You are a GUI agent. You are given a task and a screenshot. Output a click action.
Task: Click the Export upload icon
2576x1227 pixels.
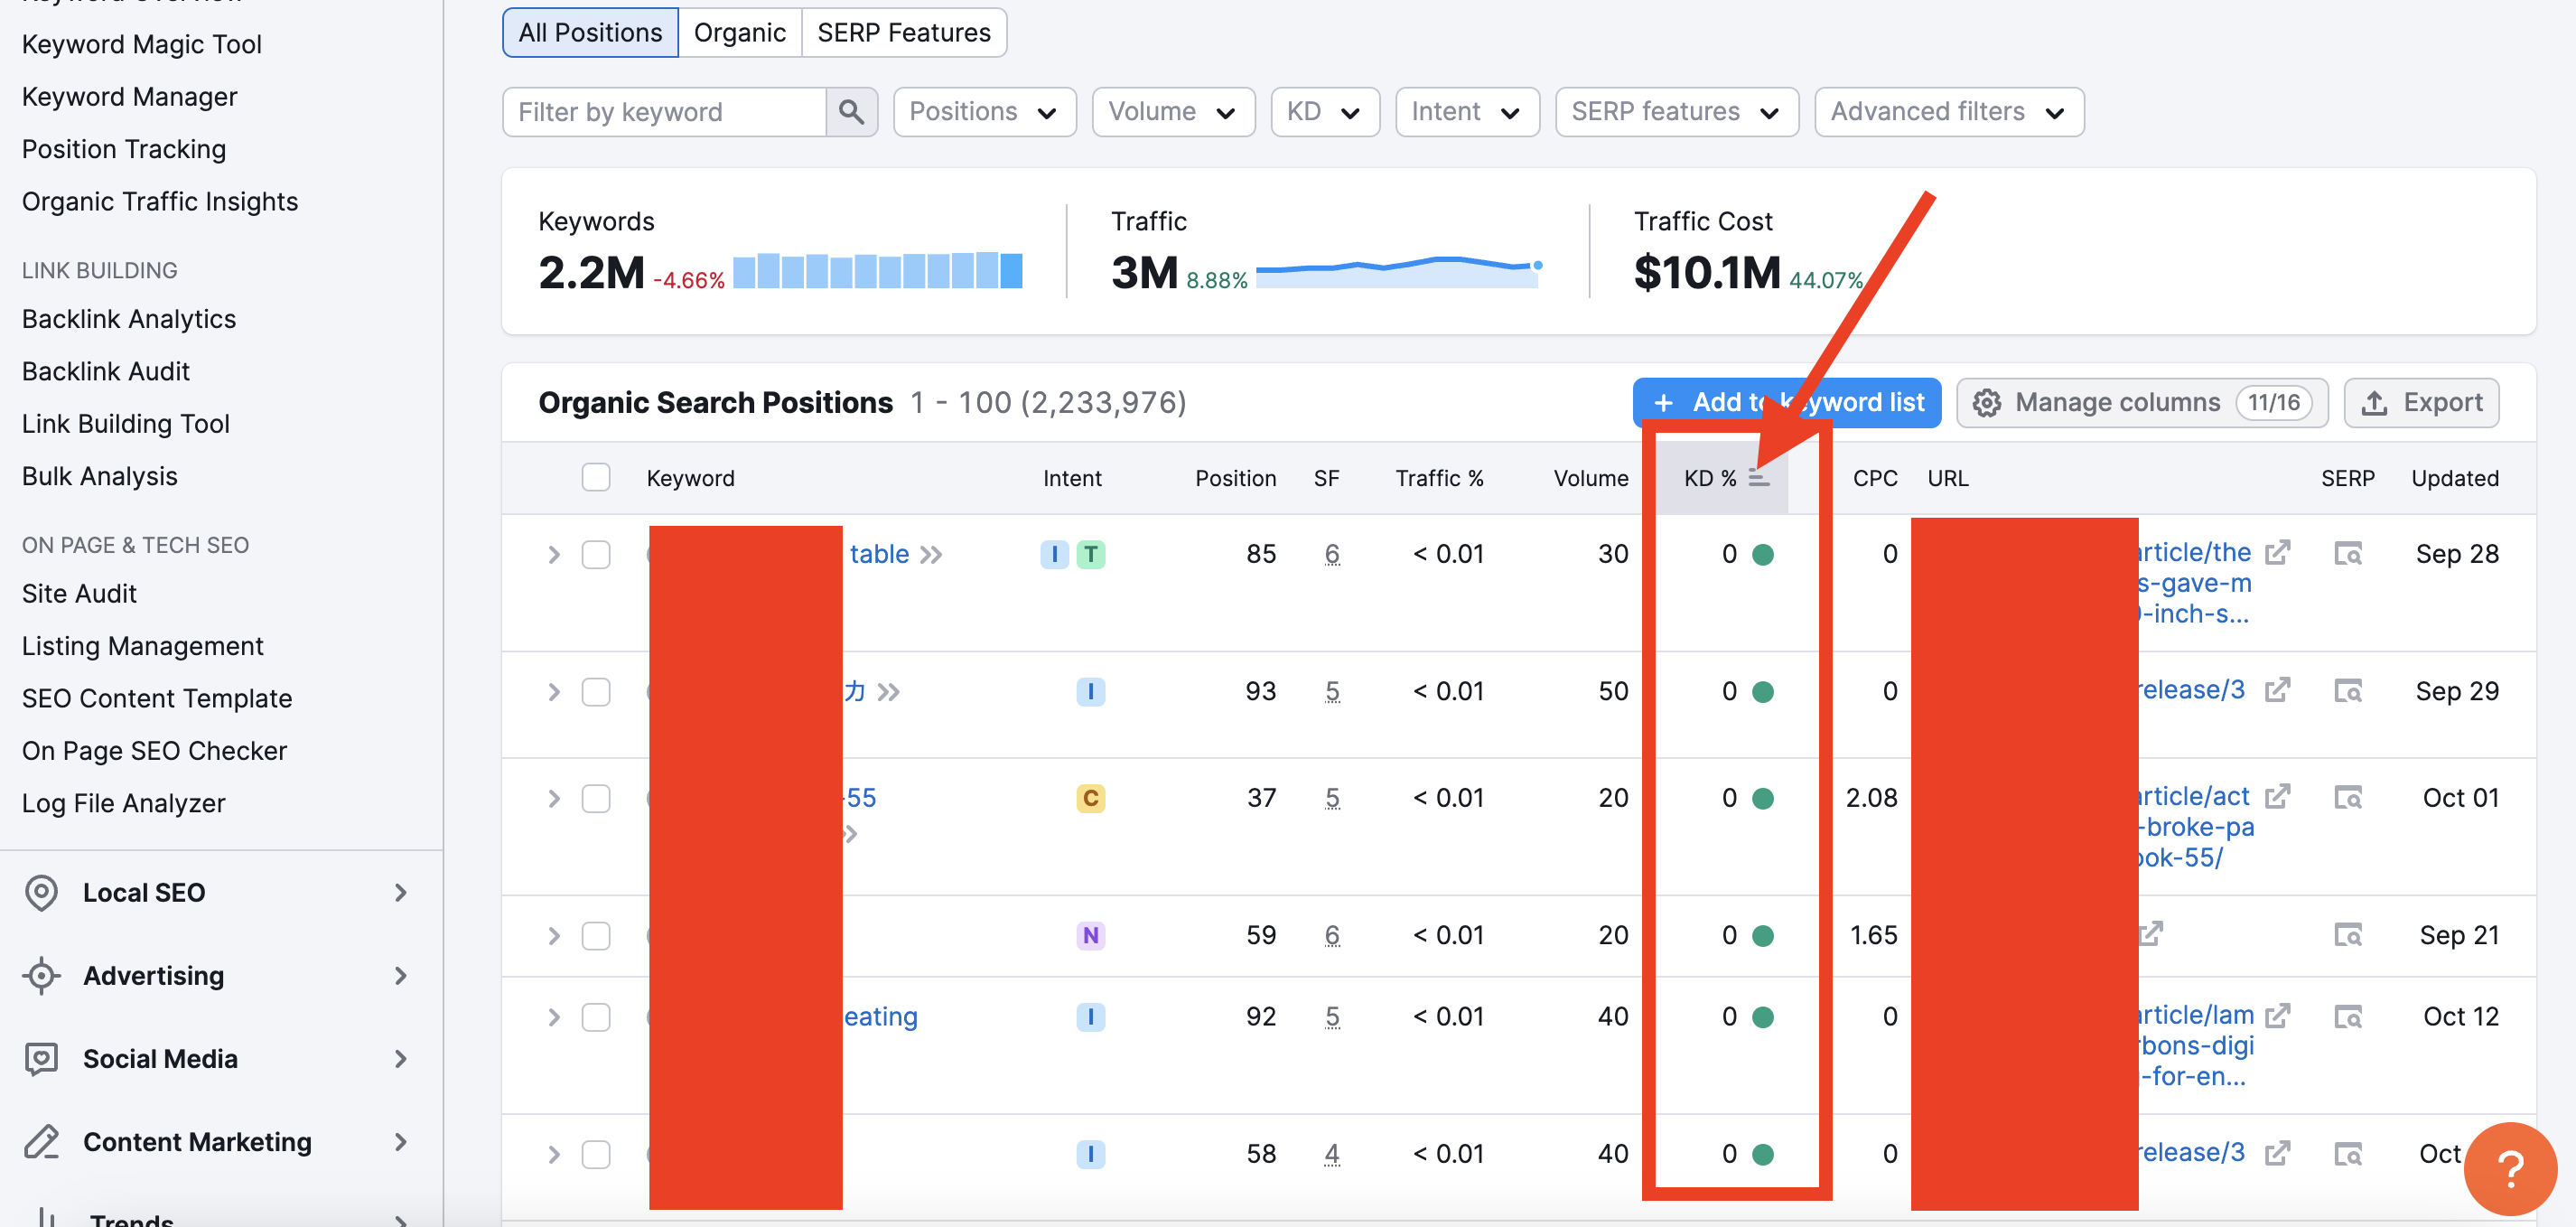2374,403
